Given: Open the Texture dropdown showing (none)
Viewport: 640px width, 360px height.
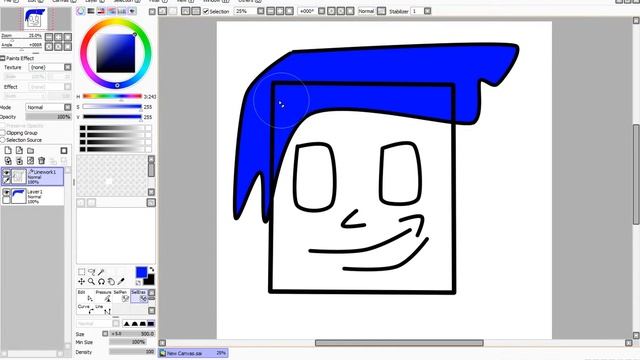Looking at the screenshot, I should click(49, 67).
